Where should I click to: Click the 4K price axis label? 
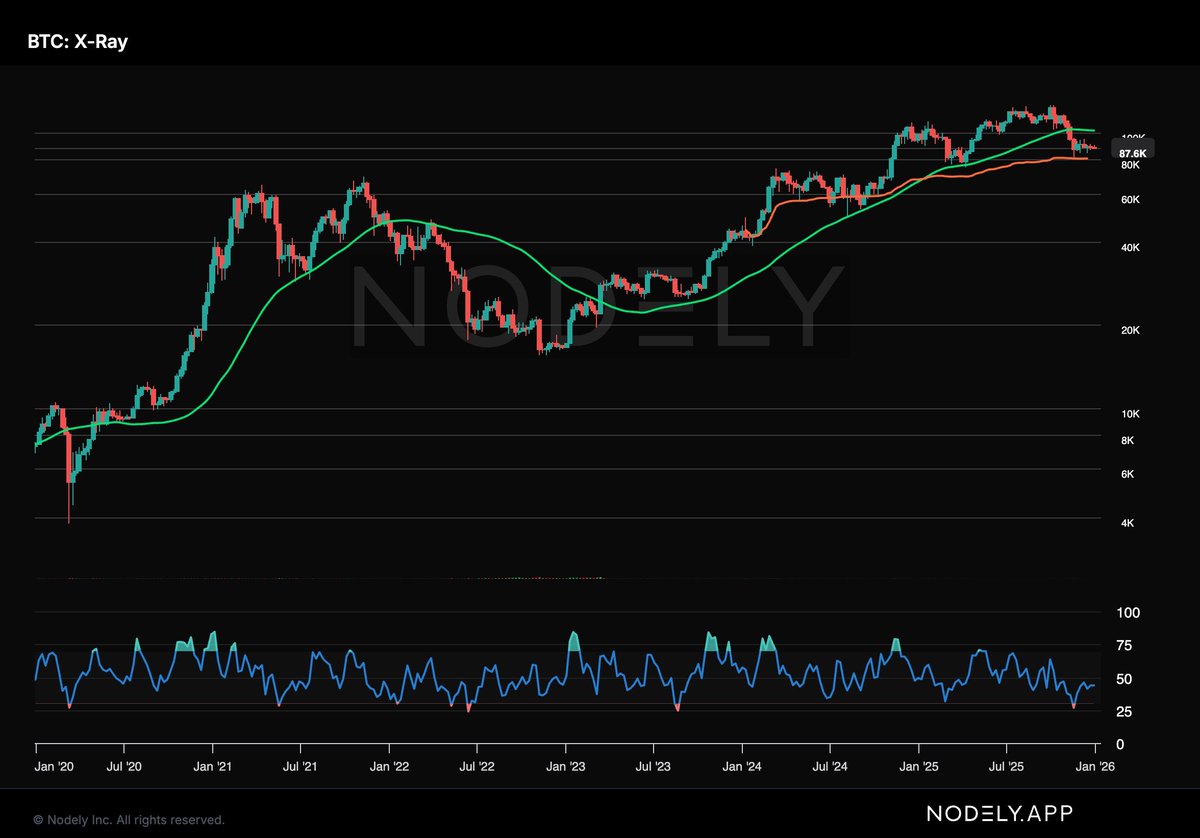tap(1126, 523)
